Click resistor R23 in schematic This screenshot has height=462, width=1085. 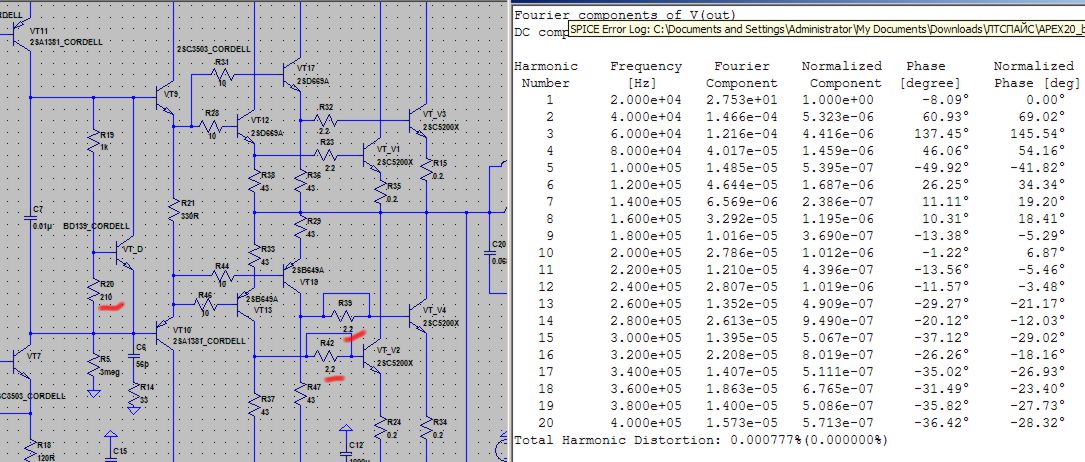tap(326, 154)
